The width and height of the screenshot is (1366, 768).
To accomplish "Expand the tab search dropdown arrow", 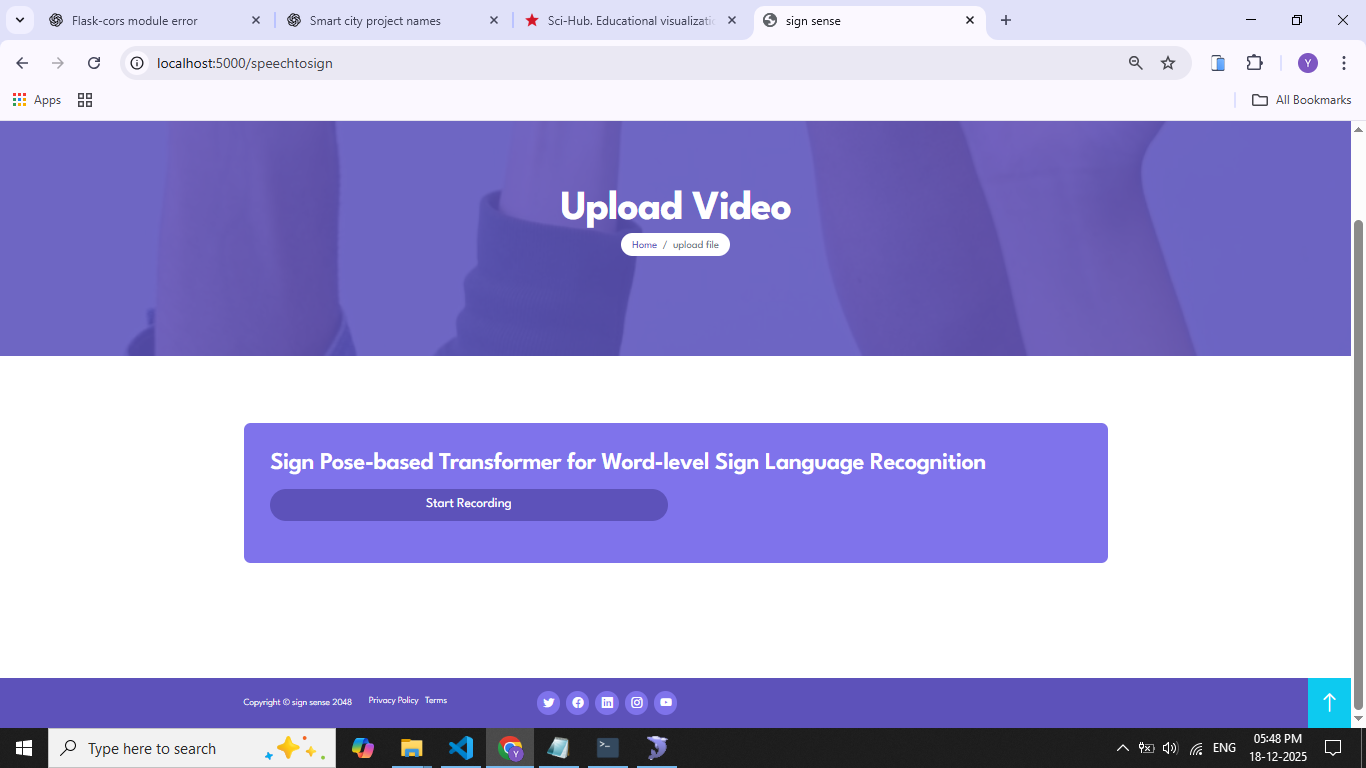I will [19, 20].
